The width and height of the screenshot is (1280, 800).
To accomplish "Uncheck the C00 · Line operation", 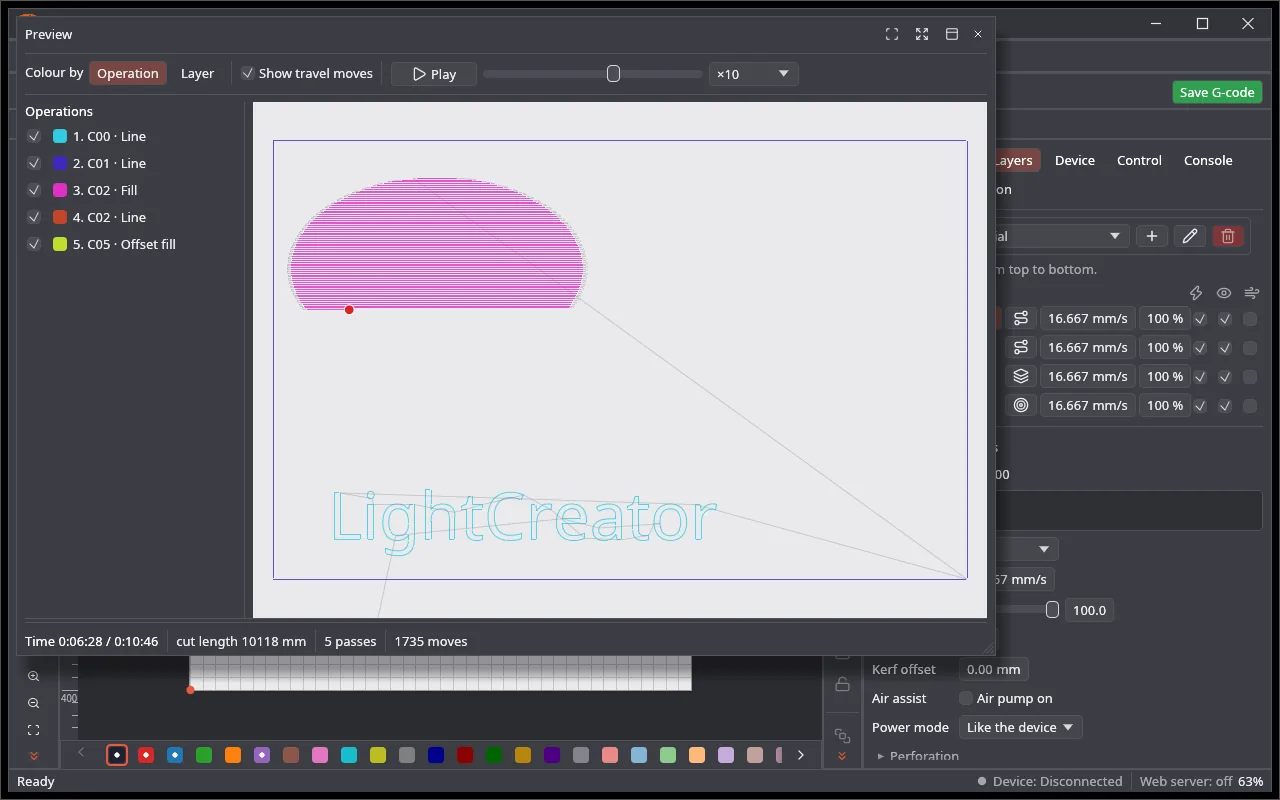I will click(34, 136).
